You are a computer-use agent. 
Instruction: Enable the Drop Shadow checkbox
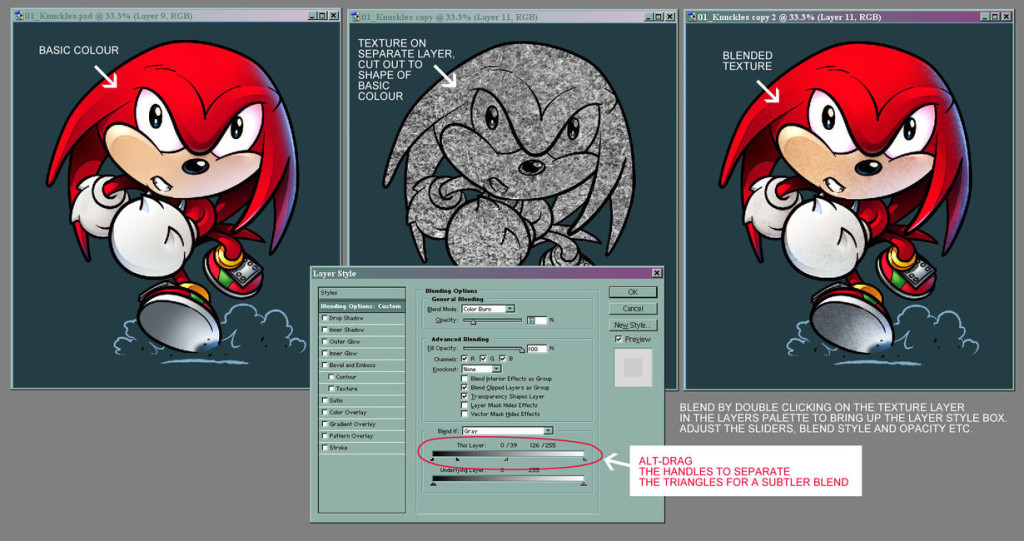tap(325, 318)
